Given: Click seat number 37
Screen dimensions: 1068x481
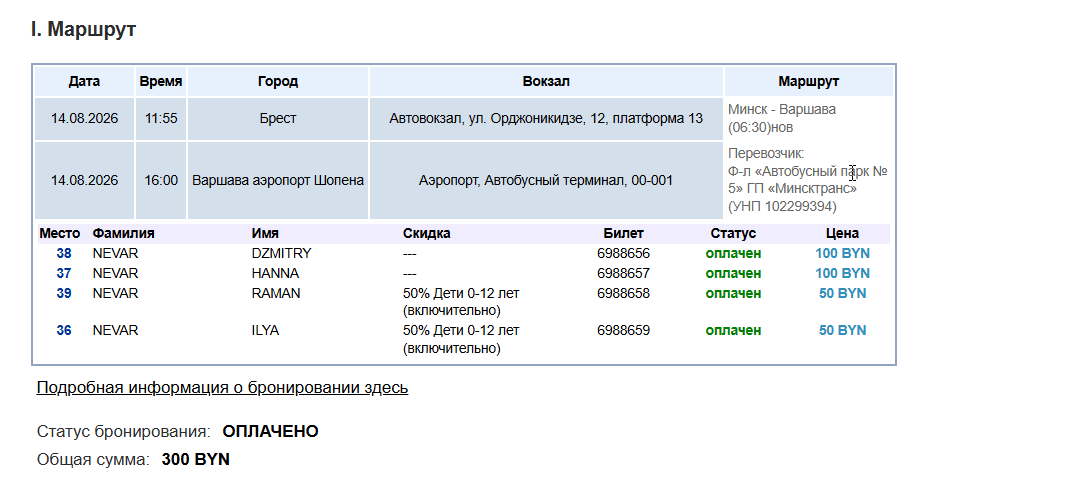Looking at the screenshot, I should tap(63, 273).
